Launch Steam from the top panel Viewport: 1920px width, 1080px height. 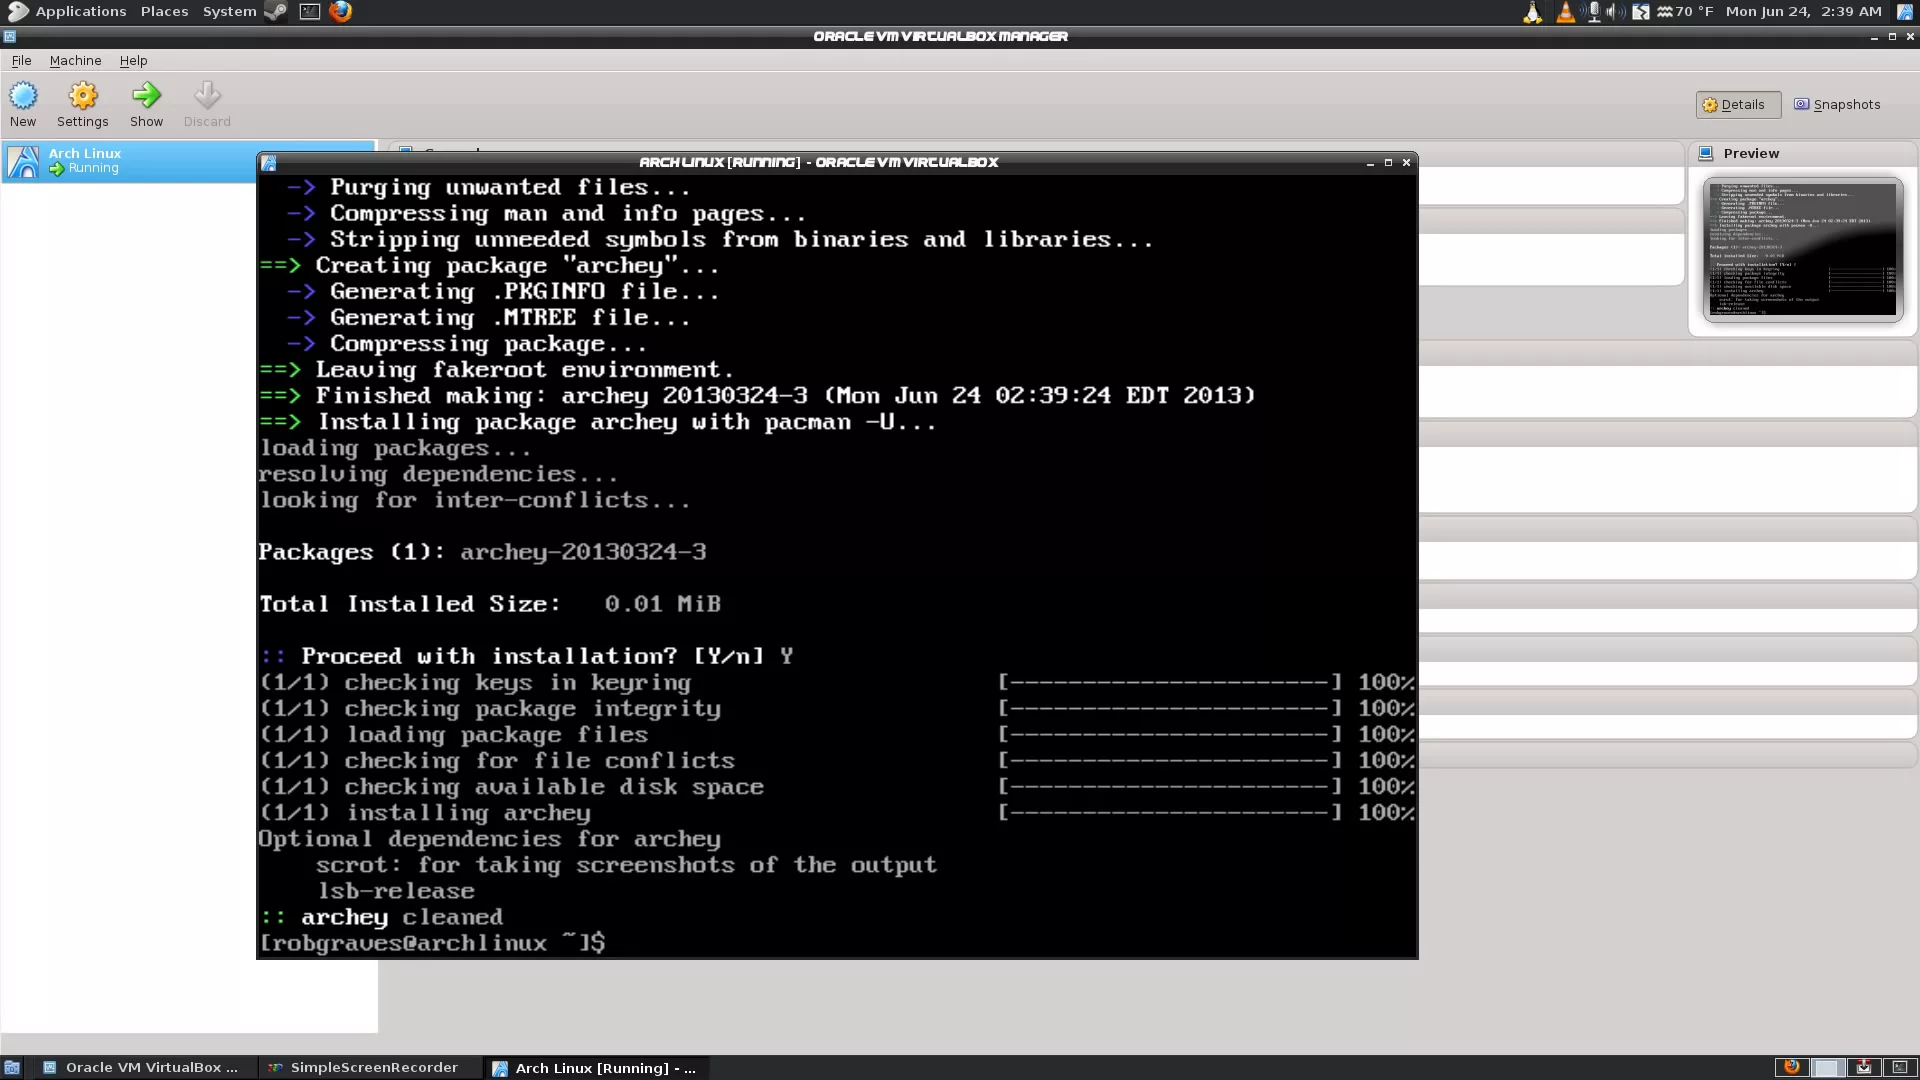(x=275, y=11)
